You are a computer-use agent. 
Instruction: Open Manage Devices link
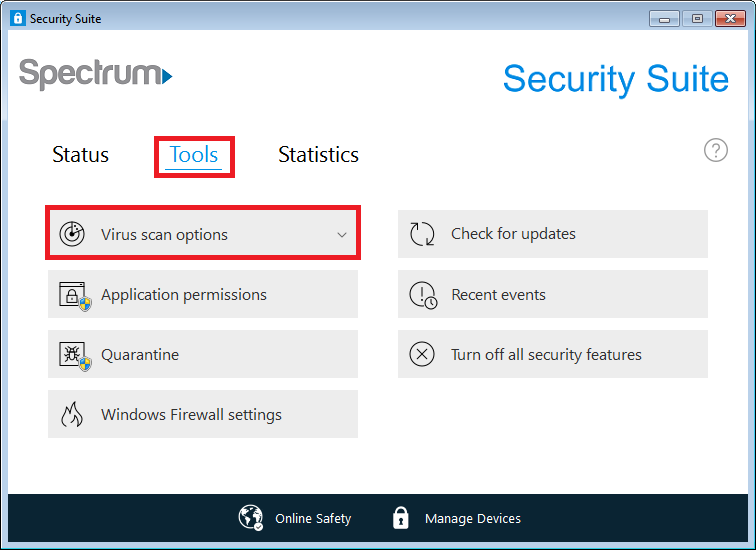(x=472, y=519)
